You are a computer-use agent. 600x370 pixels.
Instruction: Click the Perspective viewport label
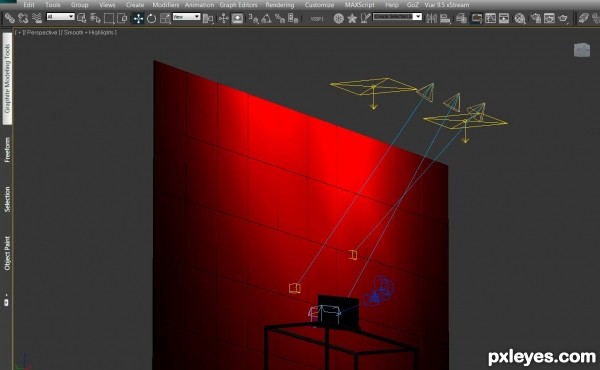click(x=42, y=33)
